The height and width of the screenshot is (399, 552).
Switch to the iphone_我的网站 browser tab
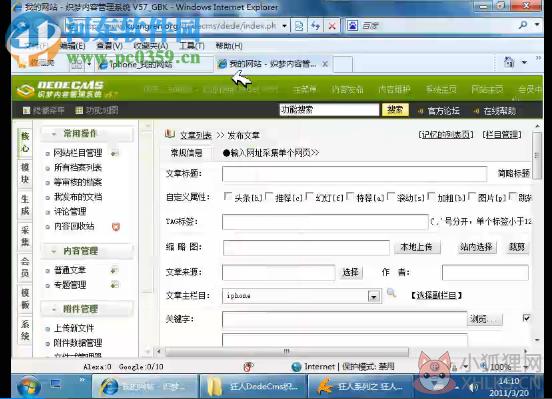click(x=154, y=64)
